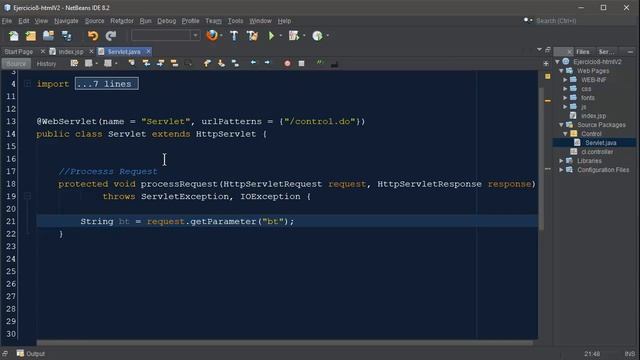This screenshot has width=640, height=360.
Task: Click the Undo arrow icon
Action: [x=93, y=36]
